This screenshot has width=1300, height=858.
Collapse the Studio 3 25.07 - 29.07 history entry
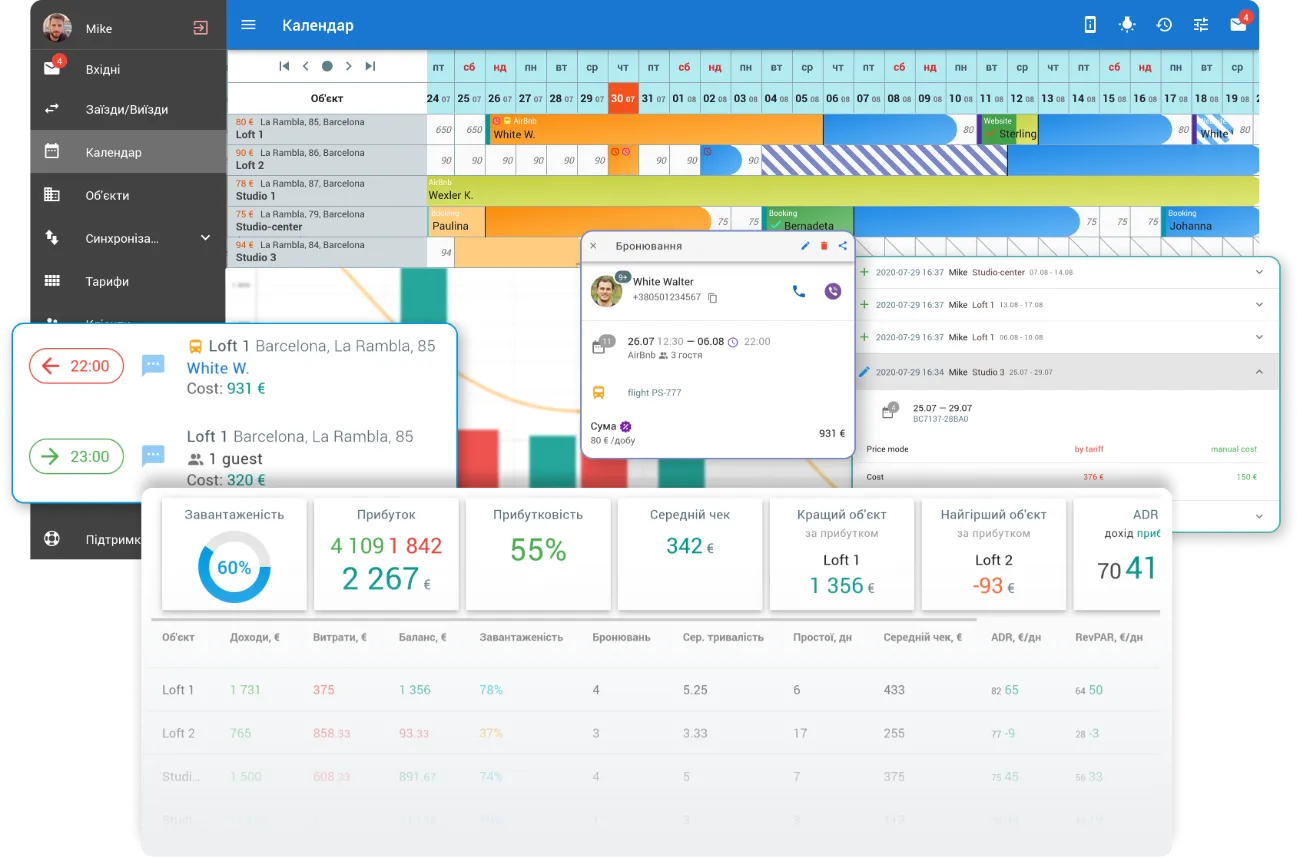[x=1259, y=372]
